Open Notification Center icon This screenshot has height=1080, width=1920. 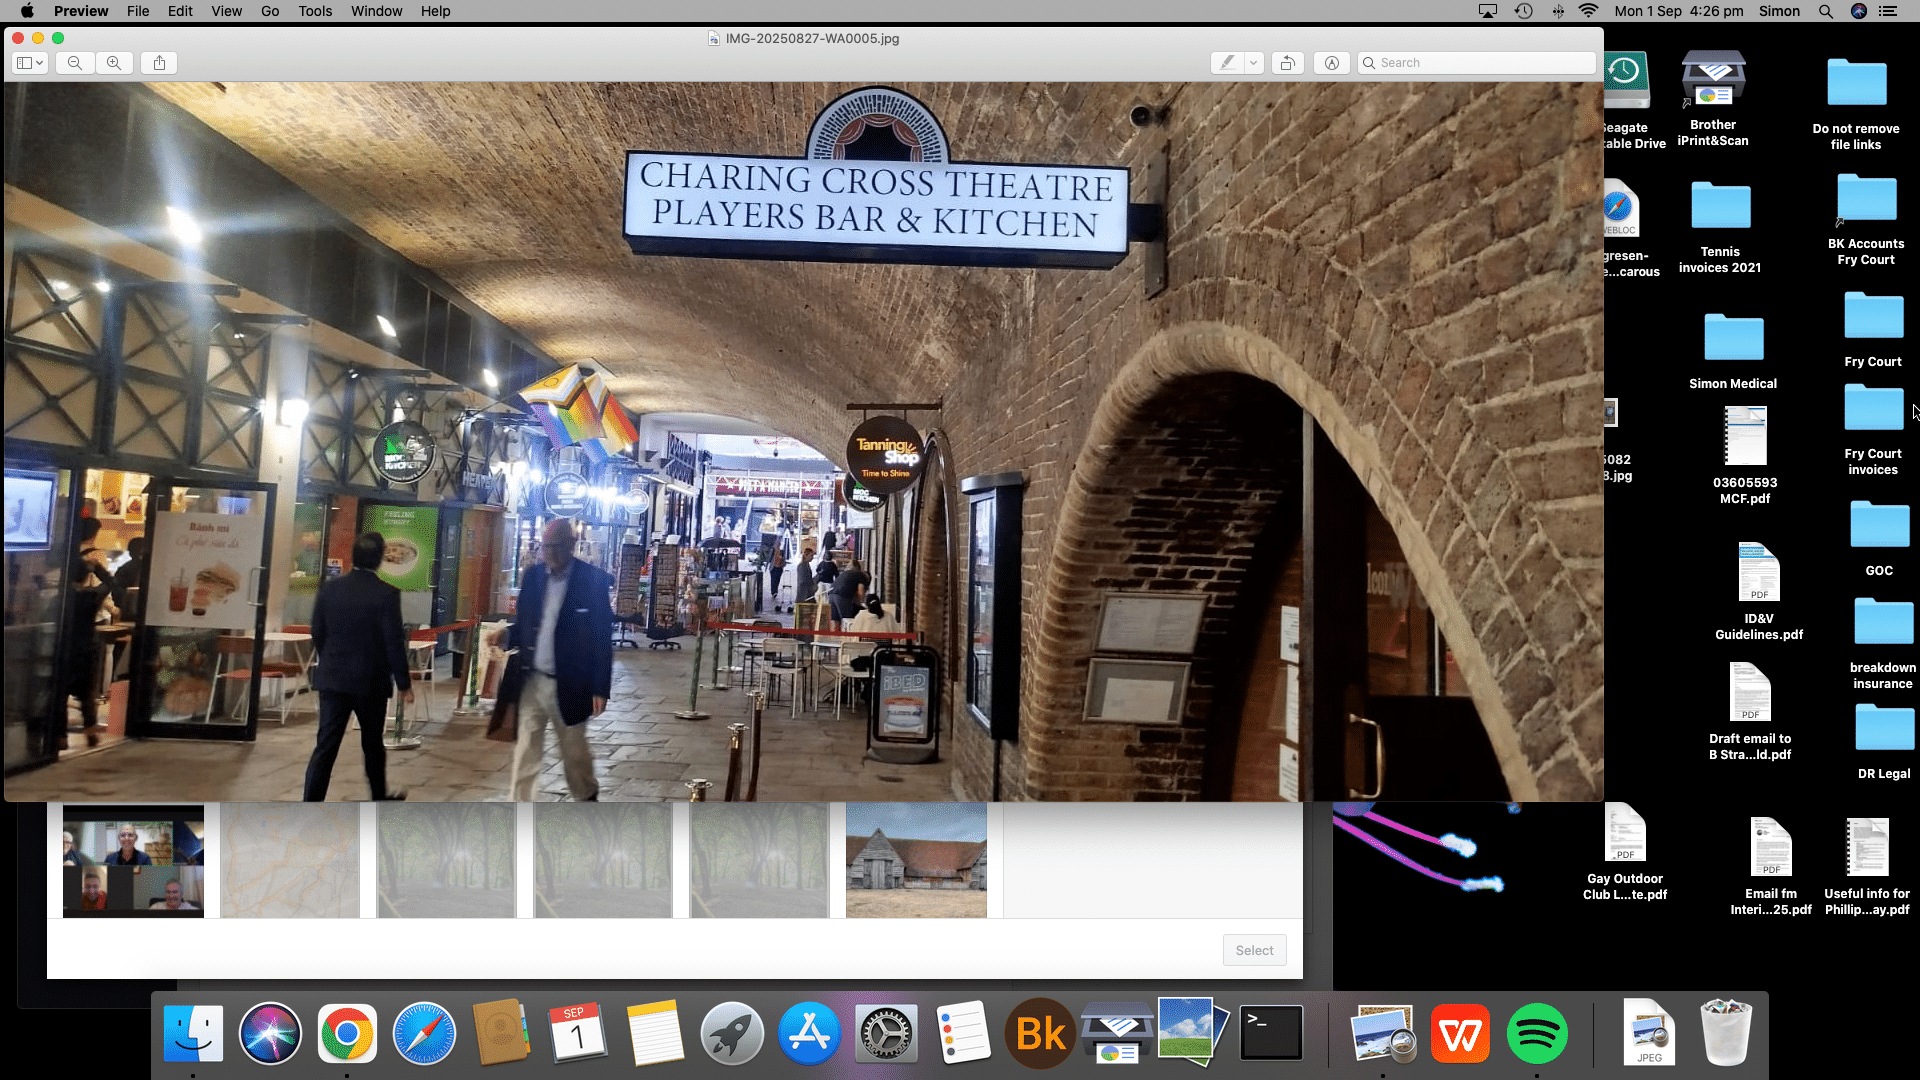tap(1888, 11)
